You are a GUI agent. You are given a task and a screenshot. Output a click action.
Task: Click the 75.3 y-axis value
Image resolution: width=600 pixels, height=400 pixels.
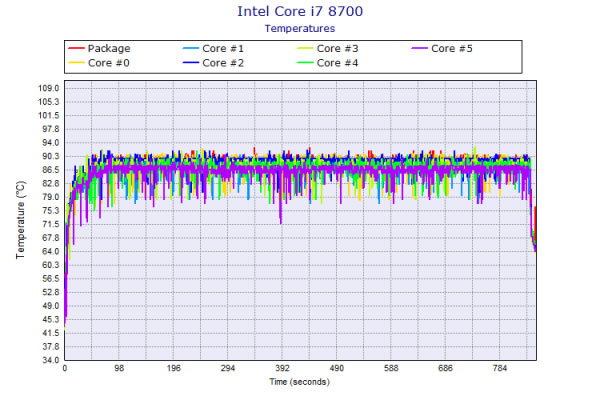coord(51,211)
